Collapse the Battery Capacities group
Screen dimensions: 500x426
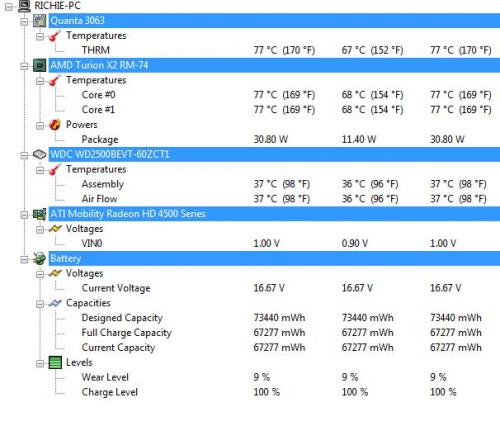point(40,304)
